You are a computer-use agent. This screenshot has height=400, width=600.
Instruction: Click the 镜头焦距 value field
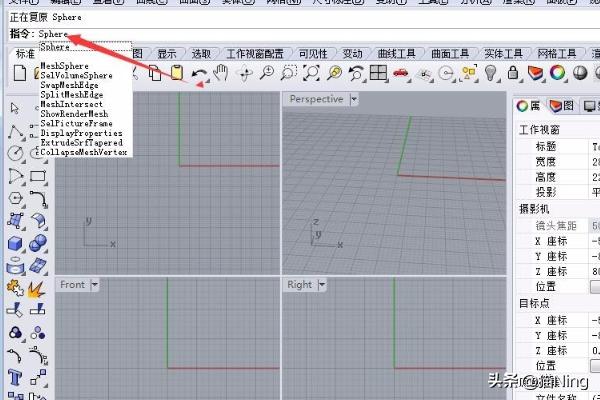point(595,226)
